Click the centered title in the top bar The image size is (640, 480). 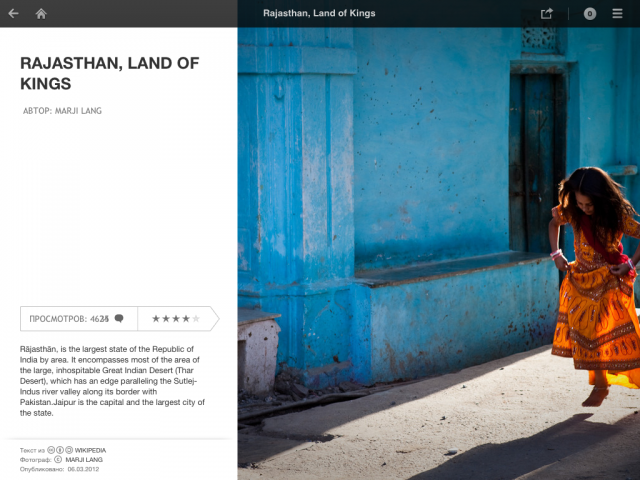(319, 14)
